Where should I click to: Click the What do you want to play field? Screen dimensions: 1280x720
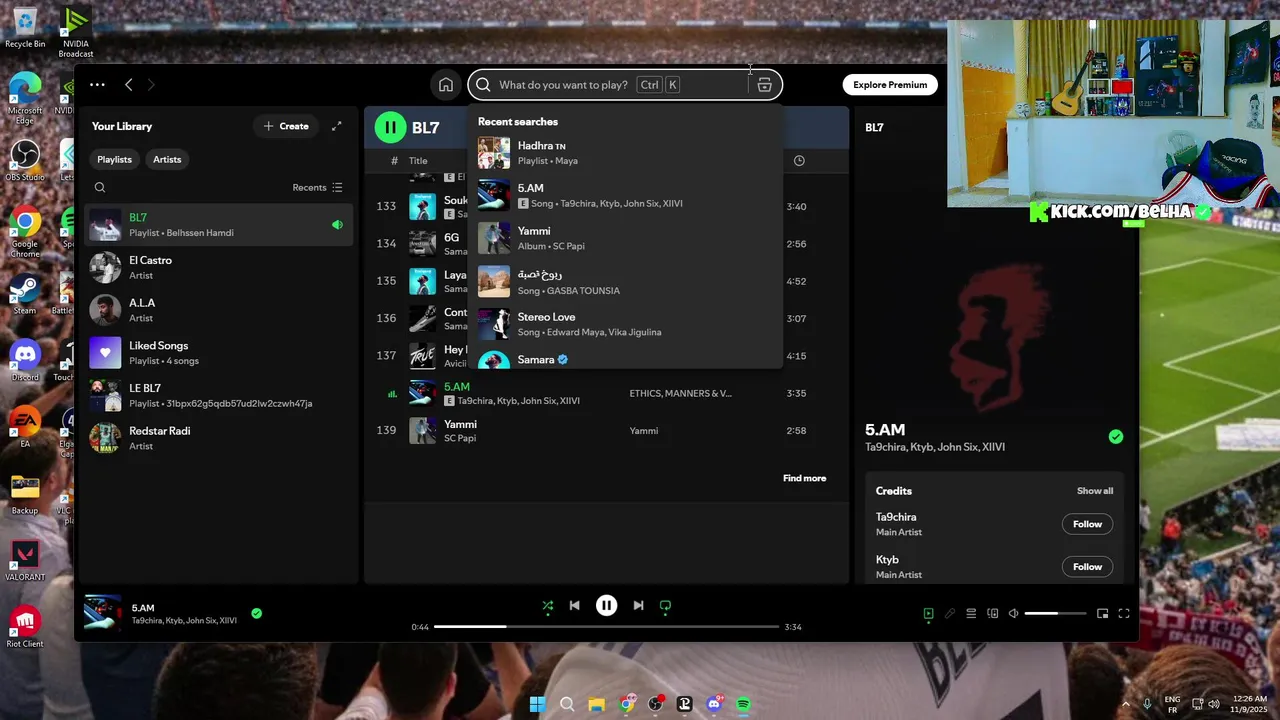pos(563,85)
